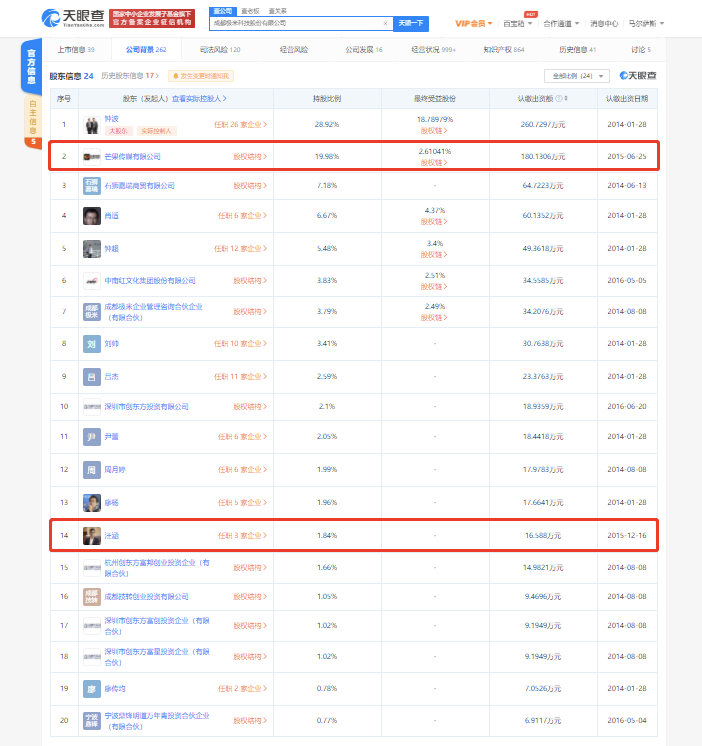The height and width of the screenshot is (746, 702).
Task: Switch to the 经营状况 999+ tab
Action: 434,49
